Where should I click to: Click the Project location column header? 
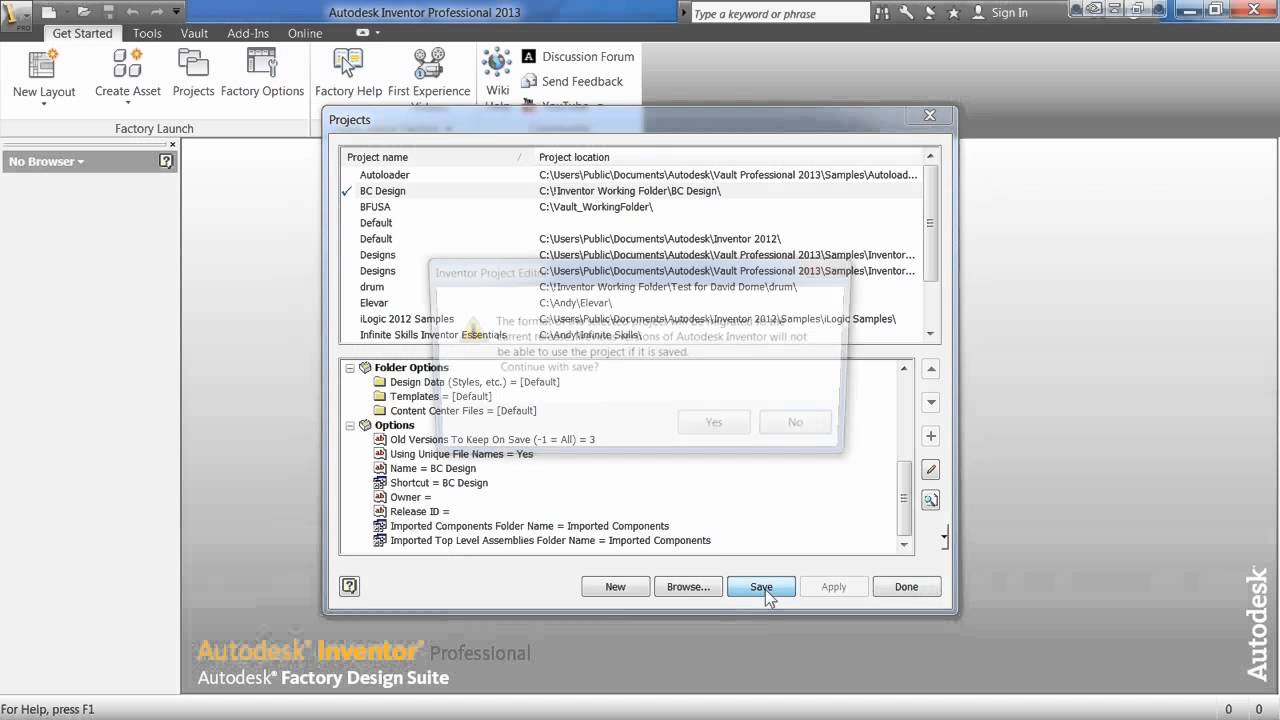tap(728, 157)
